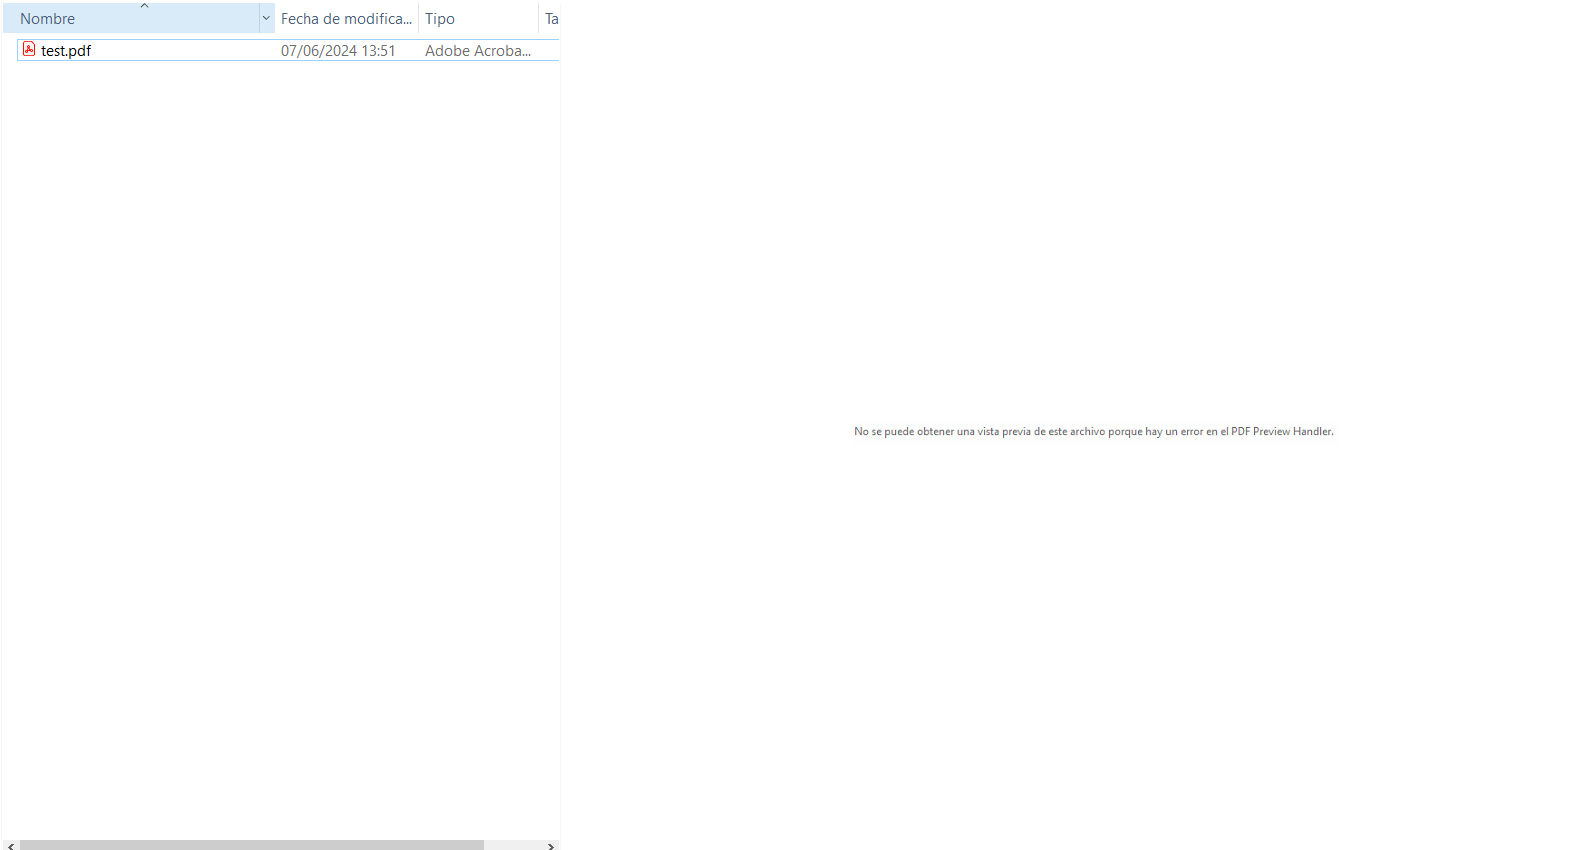Viewport: 1584px width, 850px height.
Task: Click the horizontal scrollbar left arrow
Action: 11,845
